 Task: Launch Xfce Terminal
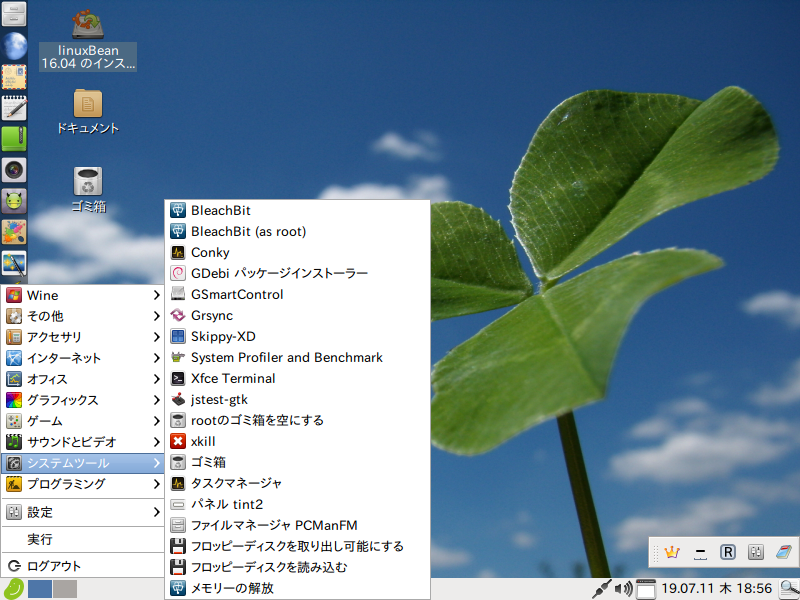pos(297,378)
